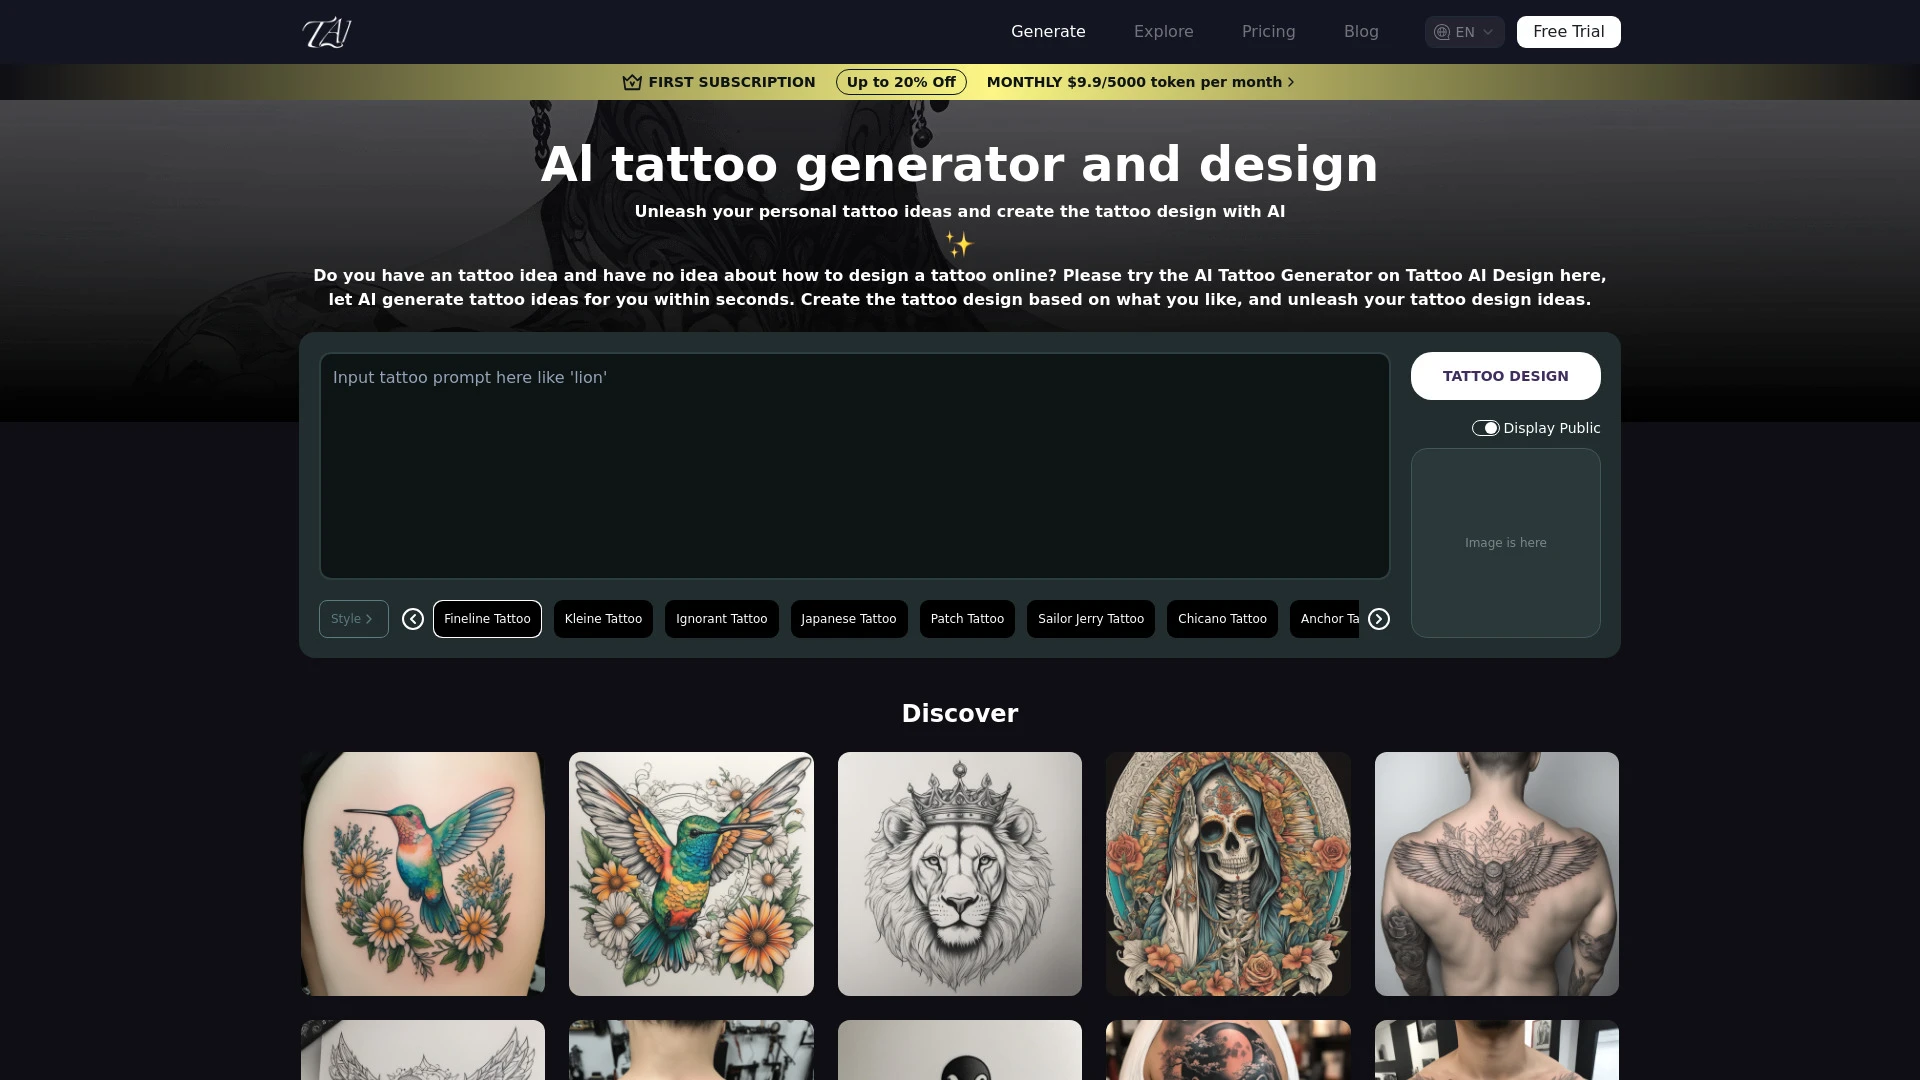Click the Sailor Jerry Tattoo style icon
1920x1080 pixels.
point(1092,617)
